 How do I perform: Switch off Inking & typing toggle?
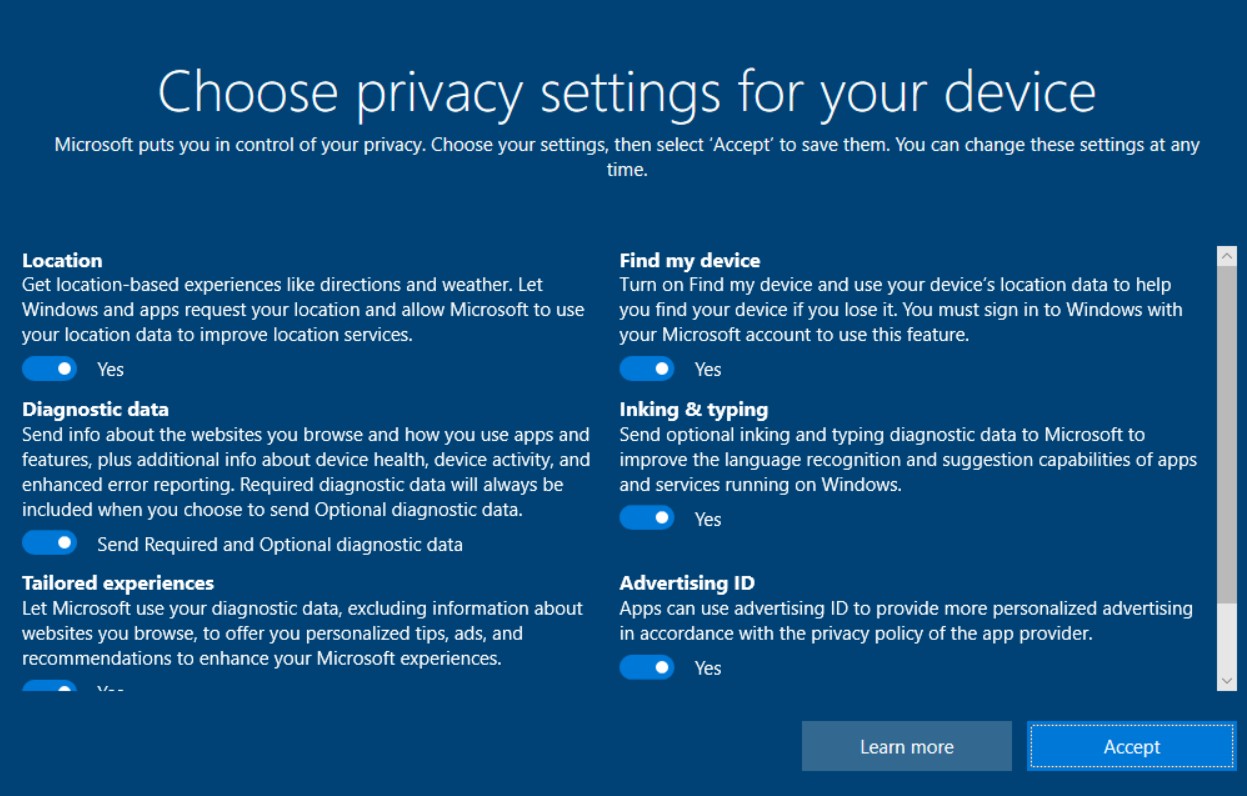pos(647,518)
